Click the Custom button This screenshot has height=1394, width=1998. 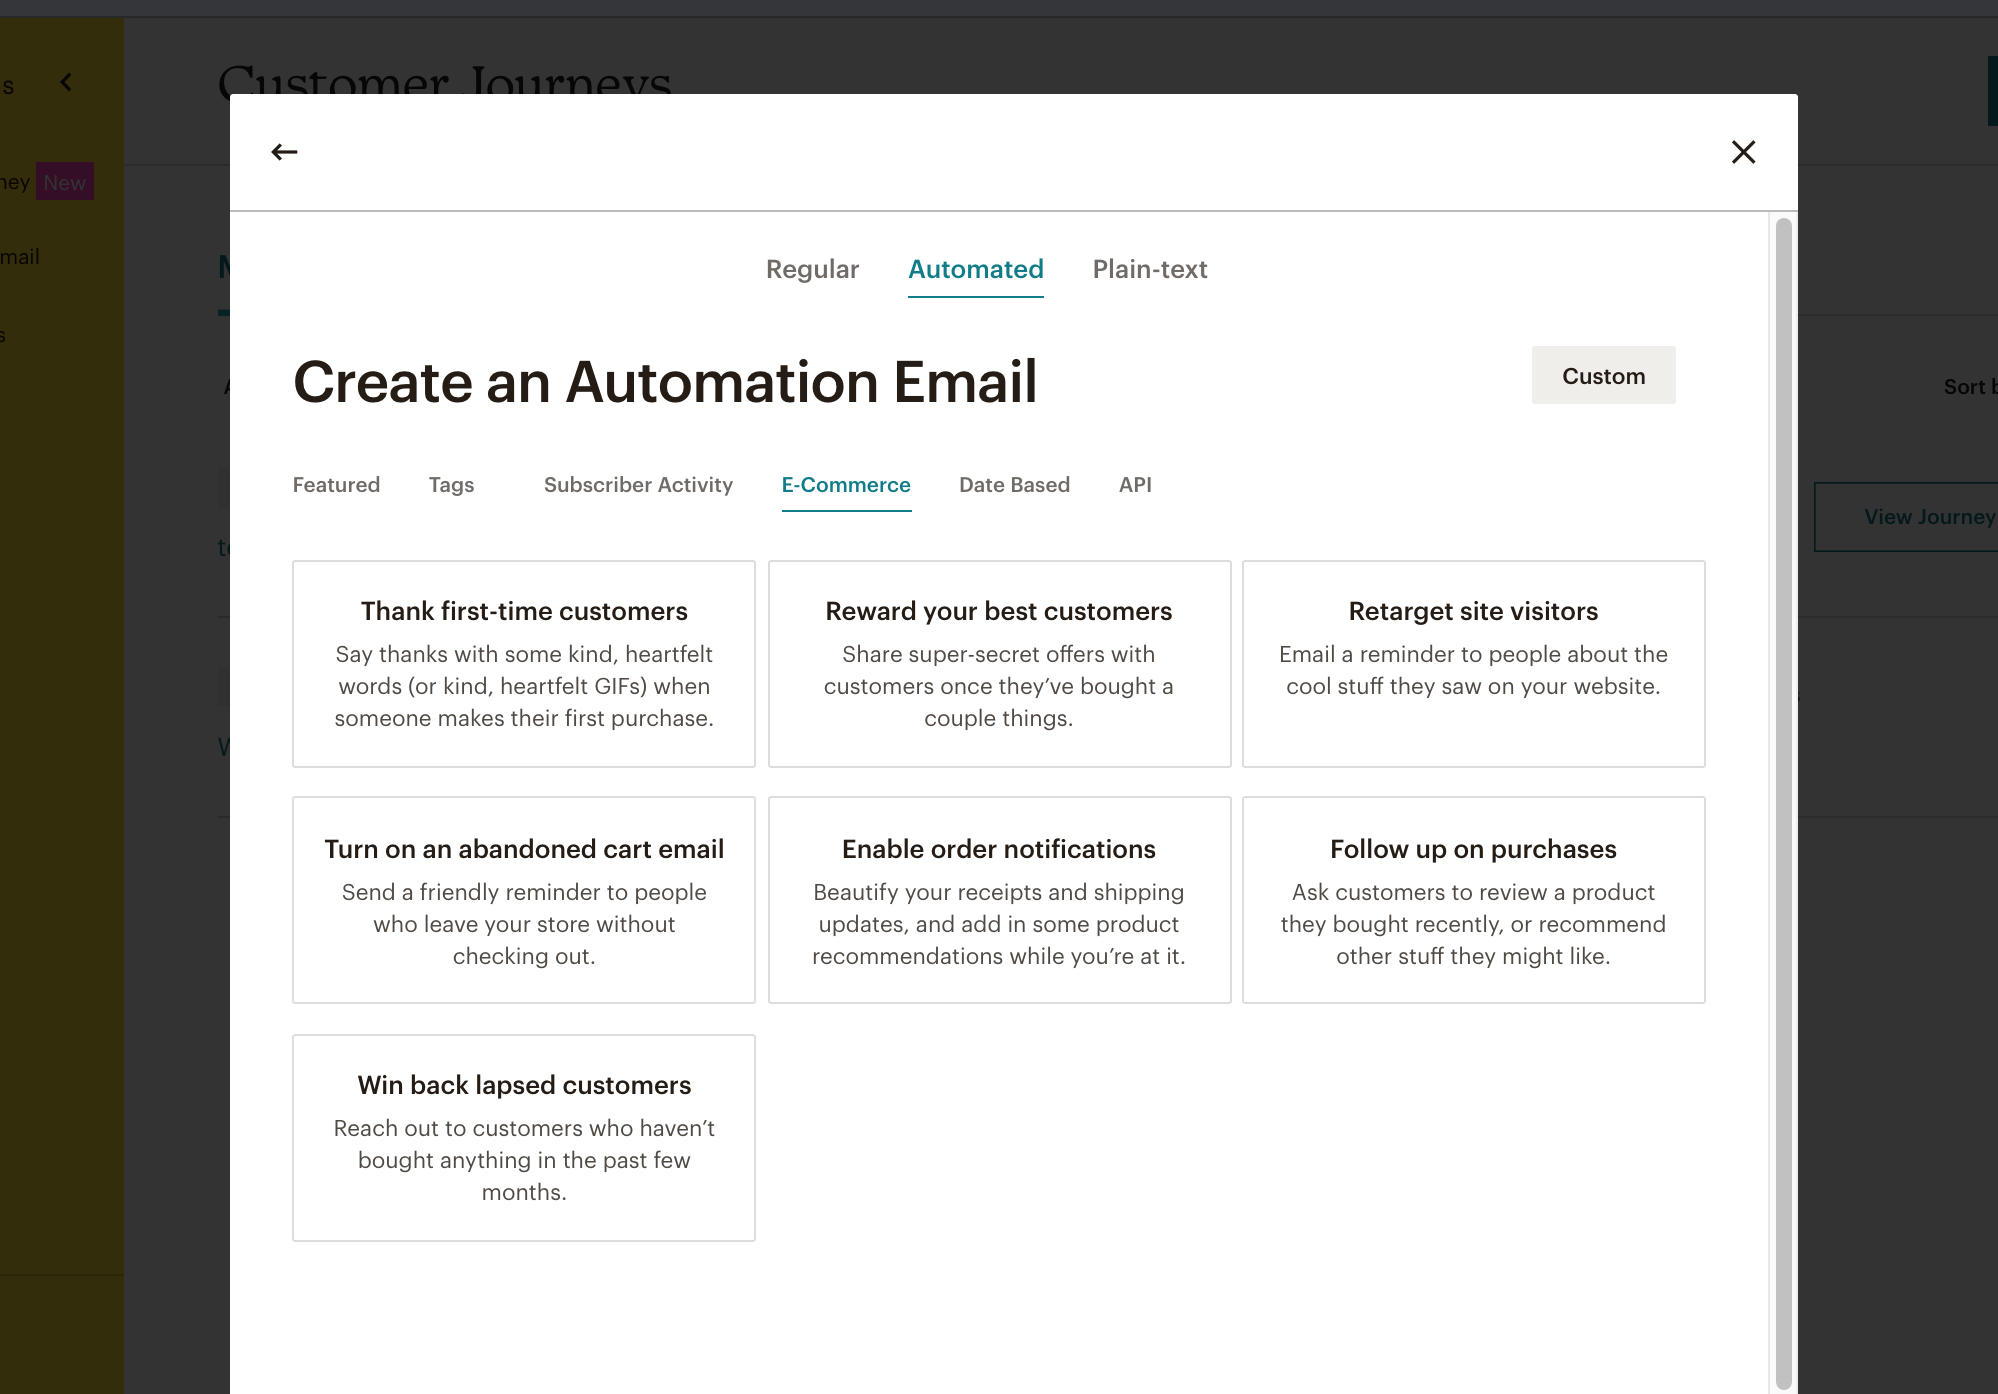[x=1603, y=376]
